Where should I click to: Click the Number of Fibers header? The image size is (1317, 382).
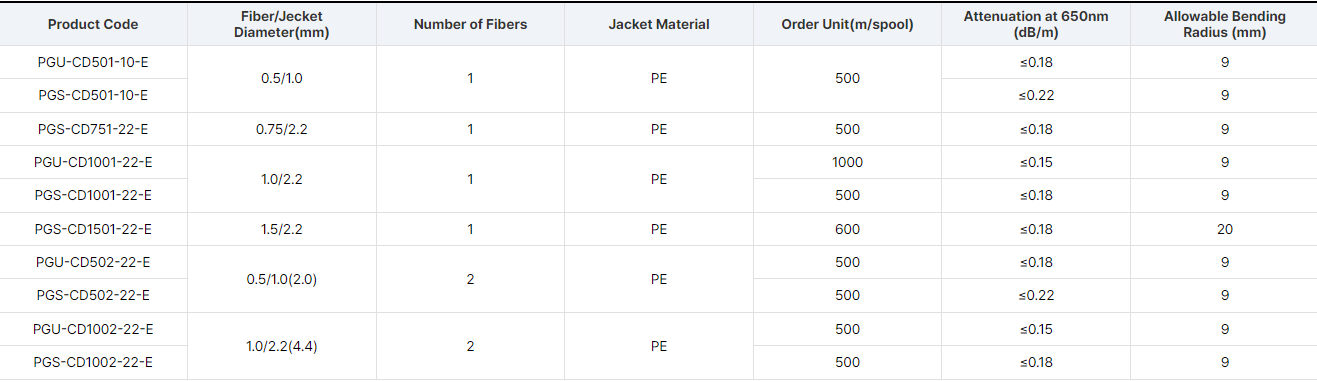coord(470,24)
